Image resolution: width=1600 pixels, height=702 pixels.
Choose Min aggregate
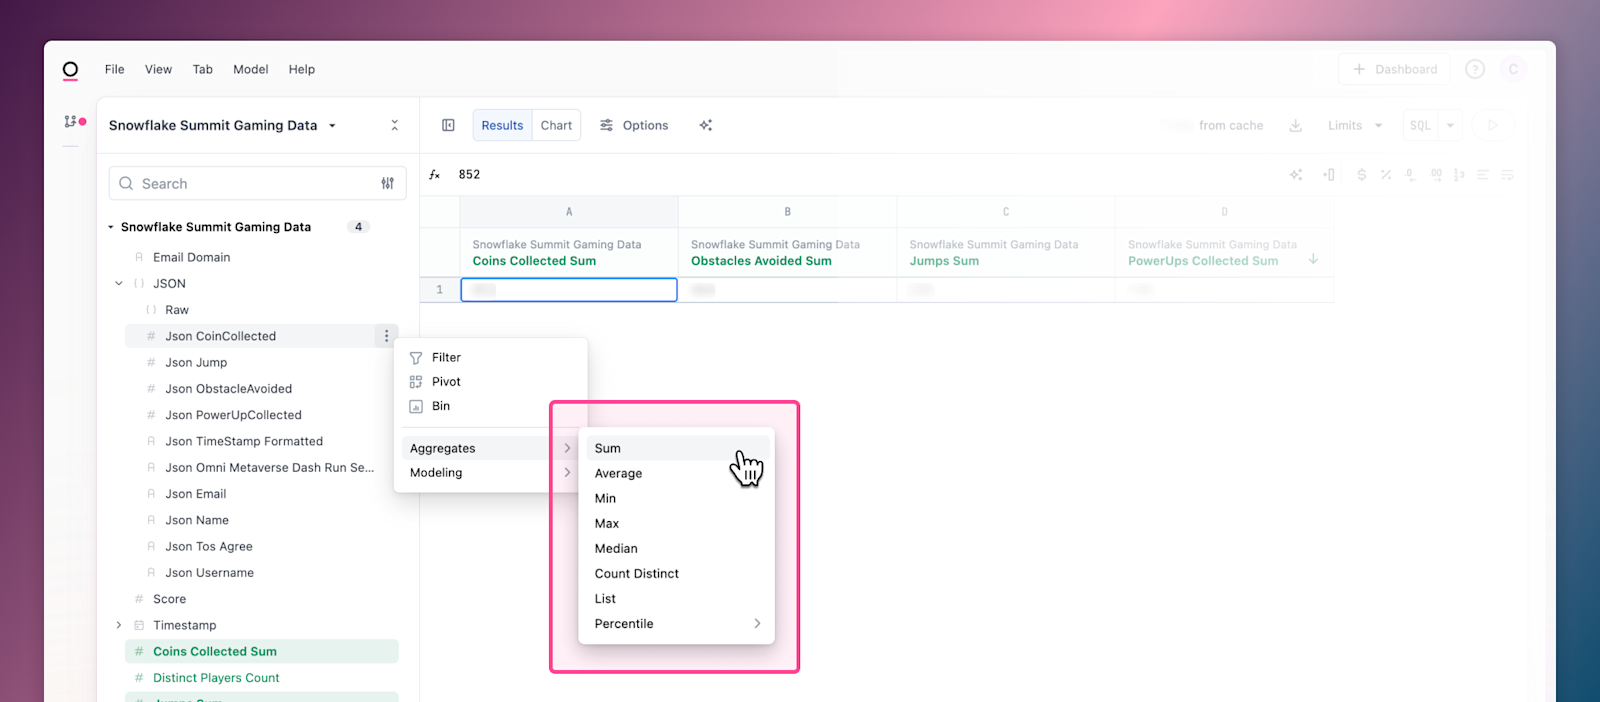coord(676,498)
